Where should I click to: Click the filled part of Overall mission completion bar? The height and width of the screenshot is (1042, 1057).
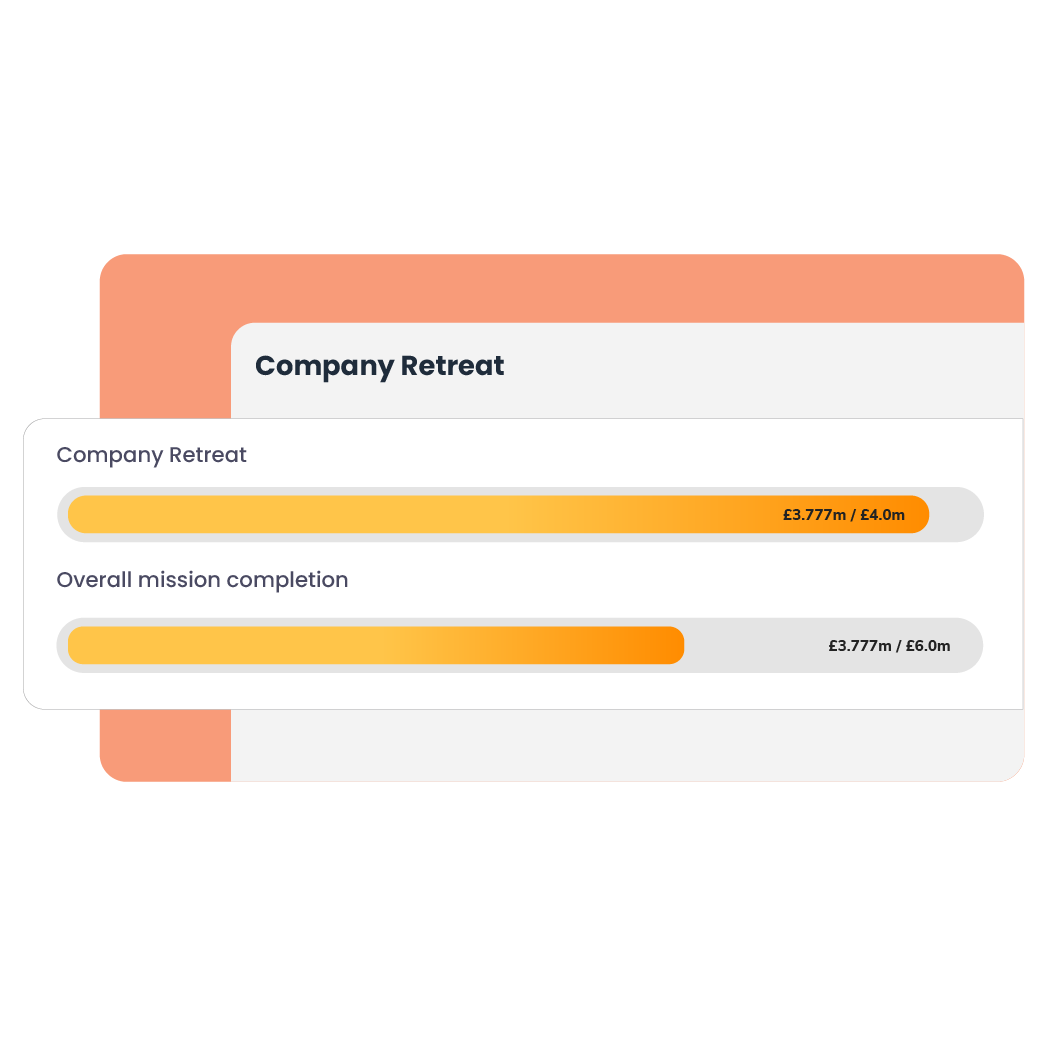click(350, 645)
